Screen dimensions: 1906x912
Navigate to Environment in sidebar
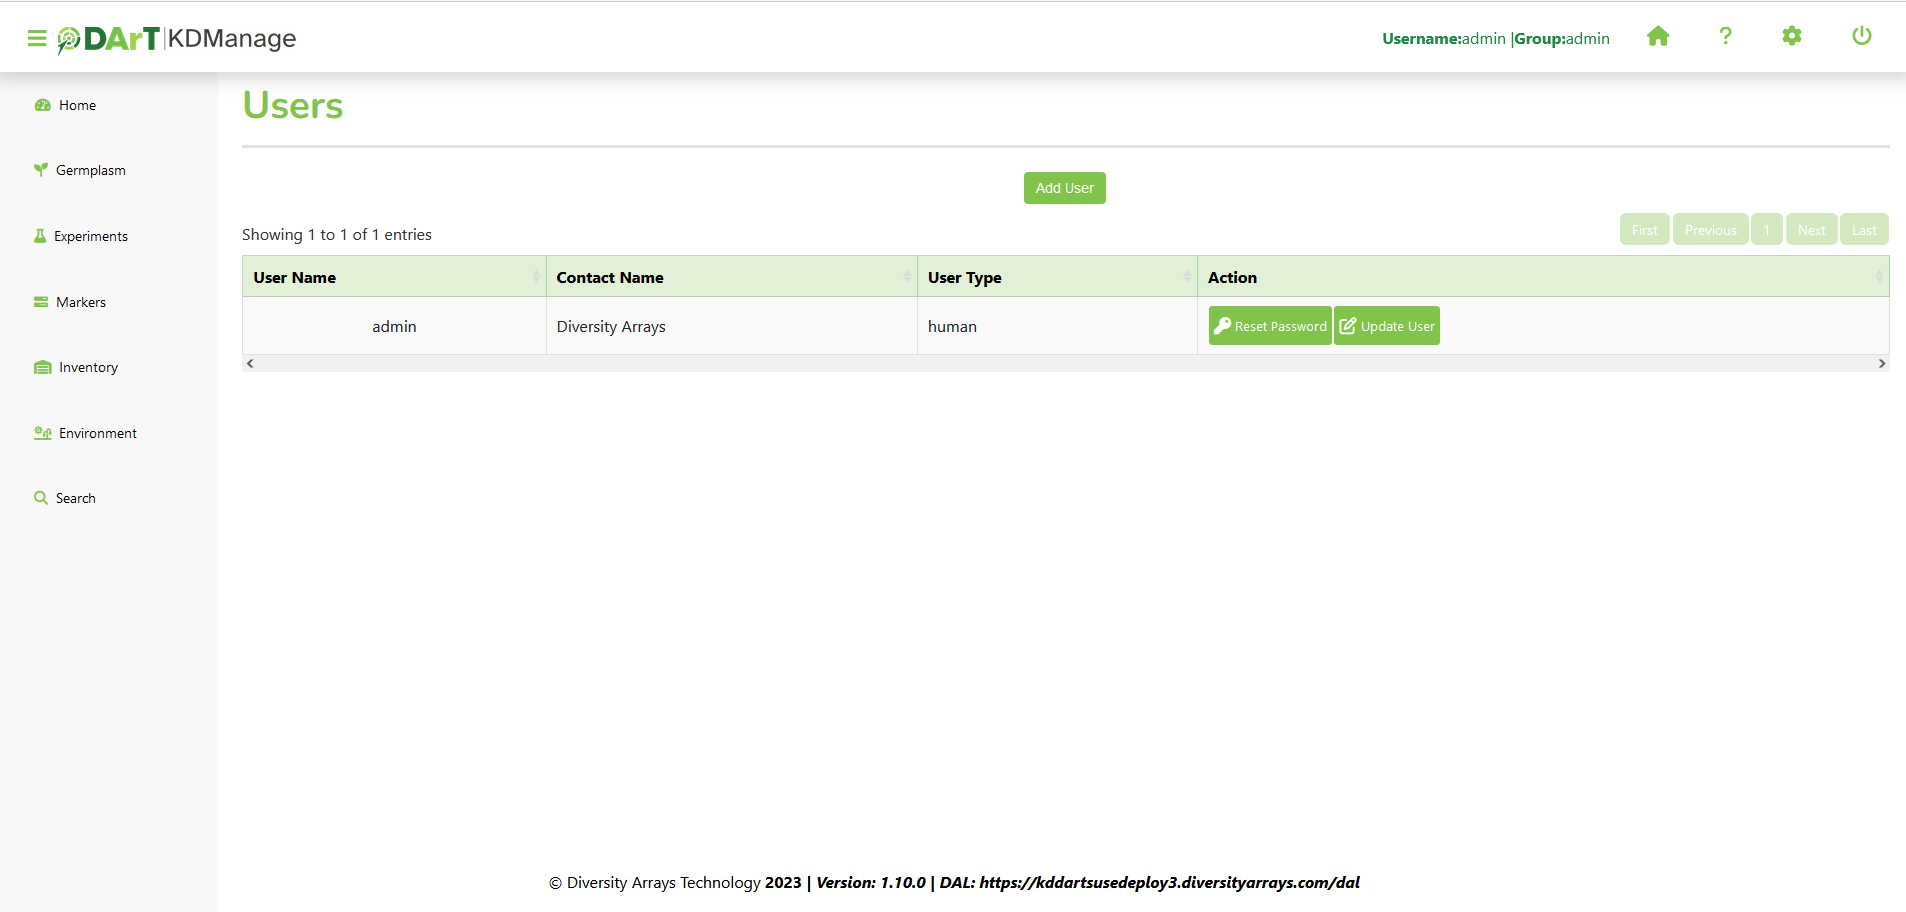click(97, 433)
